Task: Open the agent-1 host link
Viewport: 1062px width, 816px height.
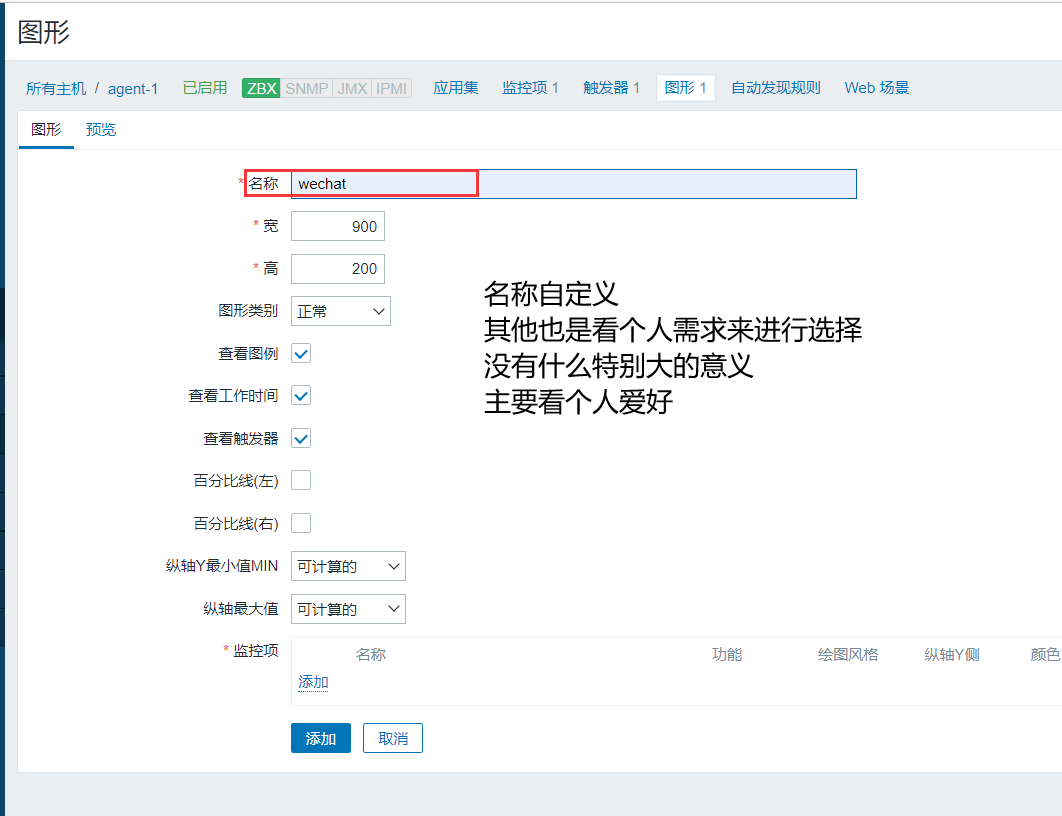Action: [x=133, y=89]
